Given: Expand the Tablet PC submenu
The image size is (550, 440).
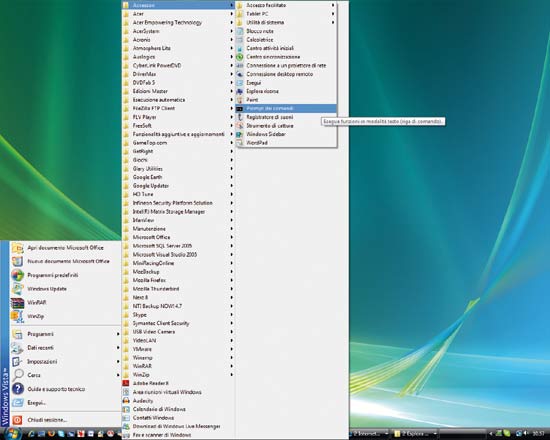Looking at the screenshot, I should pos(286,14).
